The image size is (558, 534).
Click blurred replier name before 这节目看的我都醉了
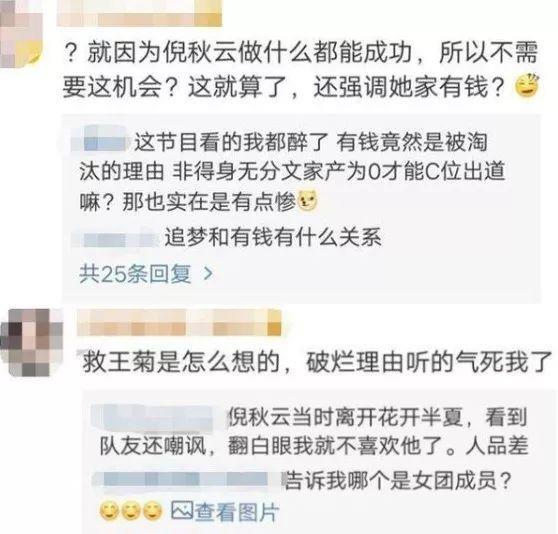pos(101,143)
